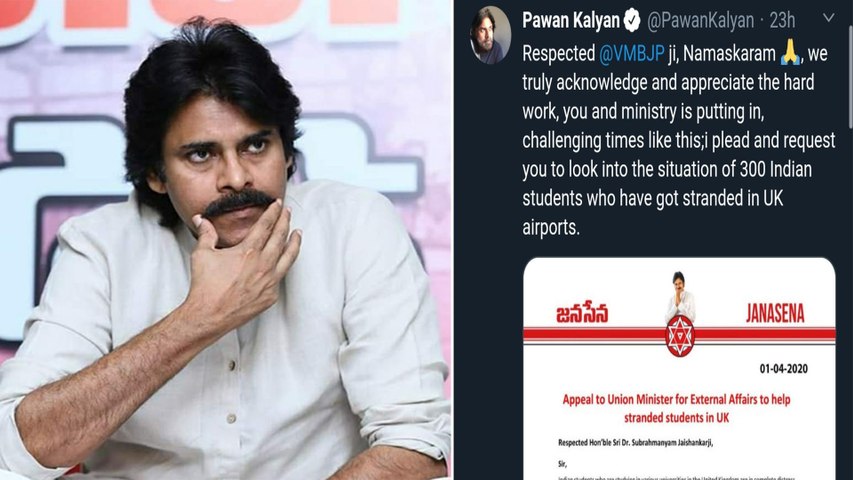Viewport: 853px width, 480px height.
Task: Click the folded hands emoji
Action: pyautogui.click(x=790, y=53)
